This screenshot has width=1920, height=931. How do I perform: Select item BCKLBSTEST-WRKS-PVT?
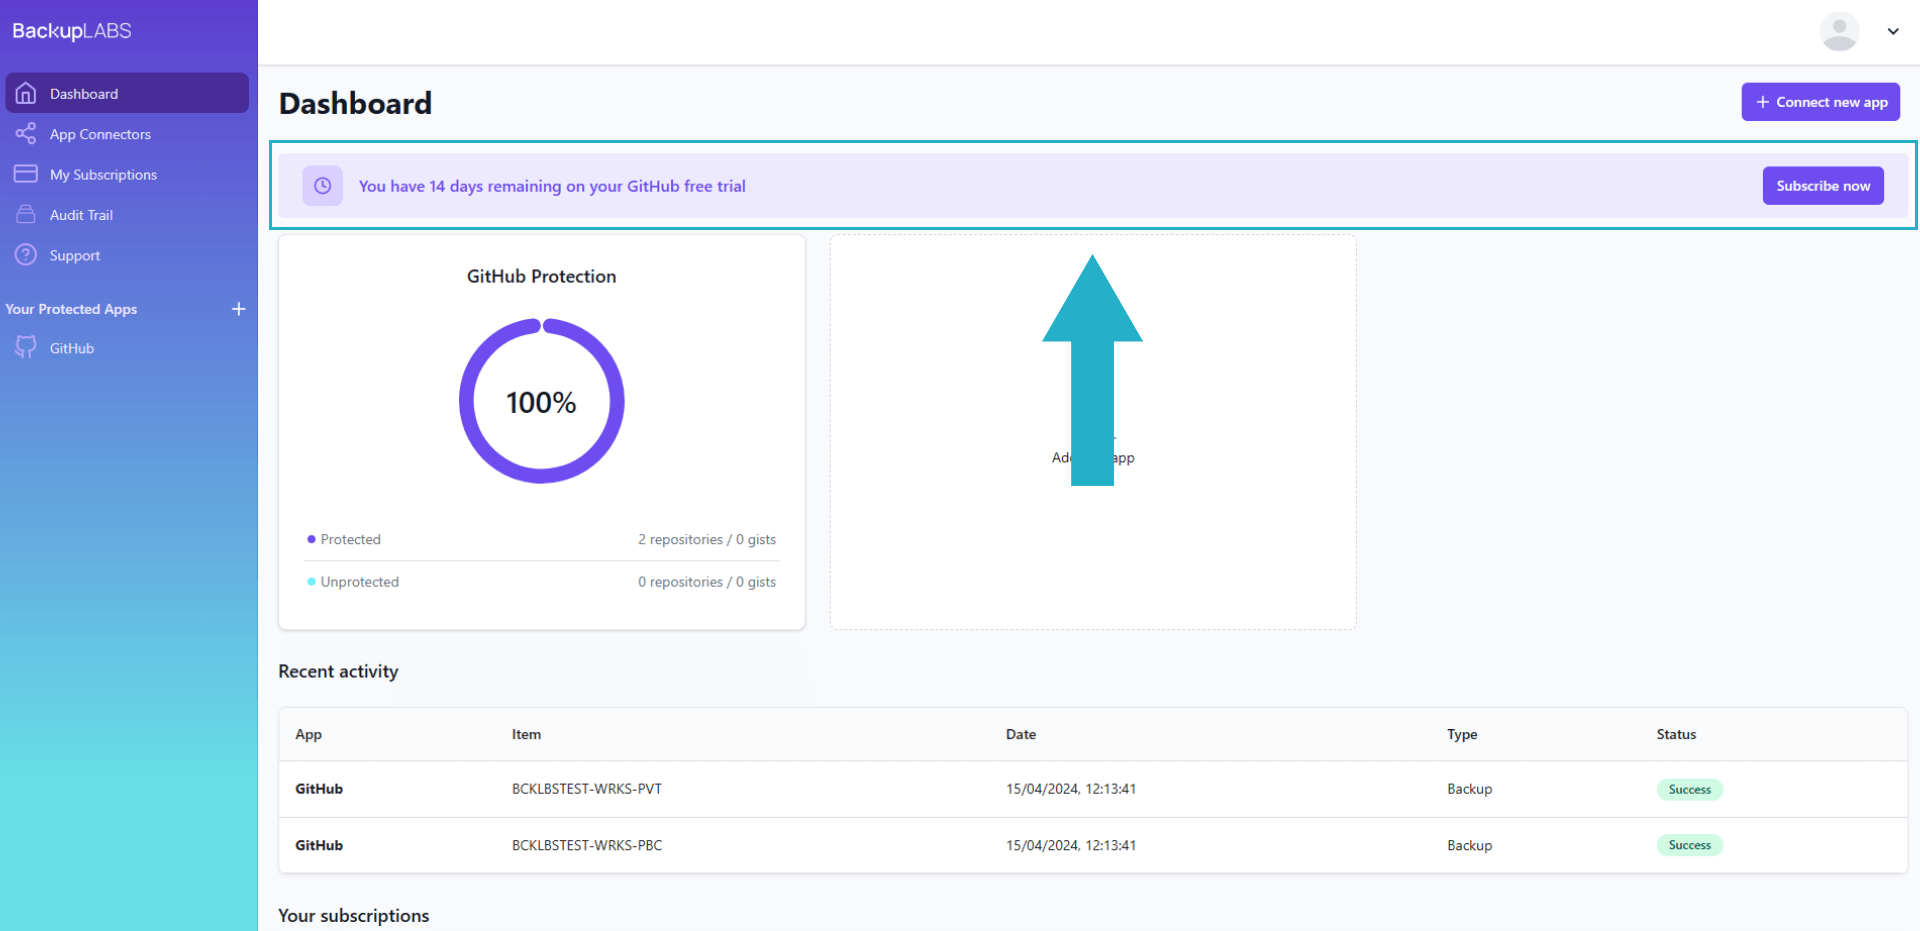point(587,789)
